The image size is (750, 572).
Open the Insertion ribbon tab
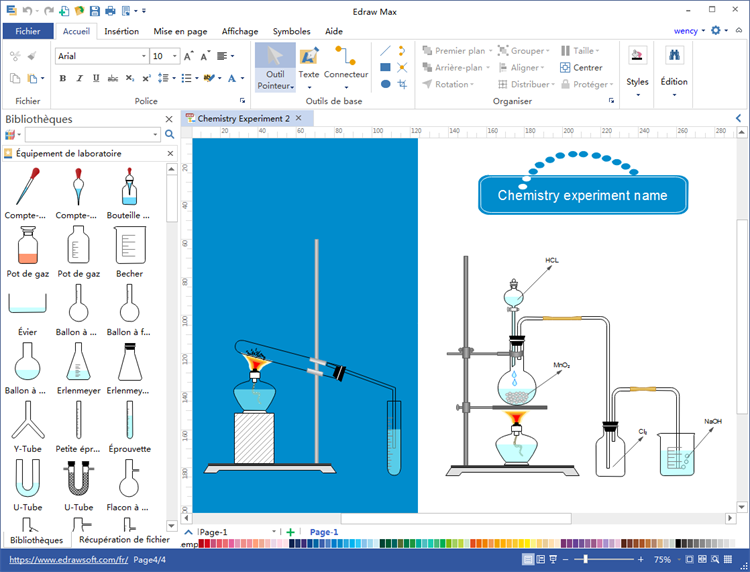pos(121,31)
